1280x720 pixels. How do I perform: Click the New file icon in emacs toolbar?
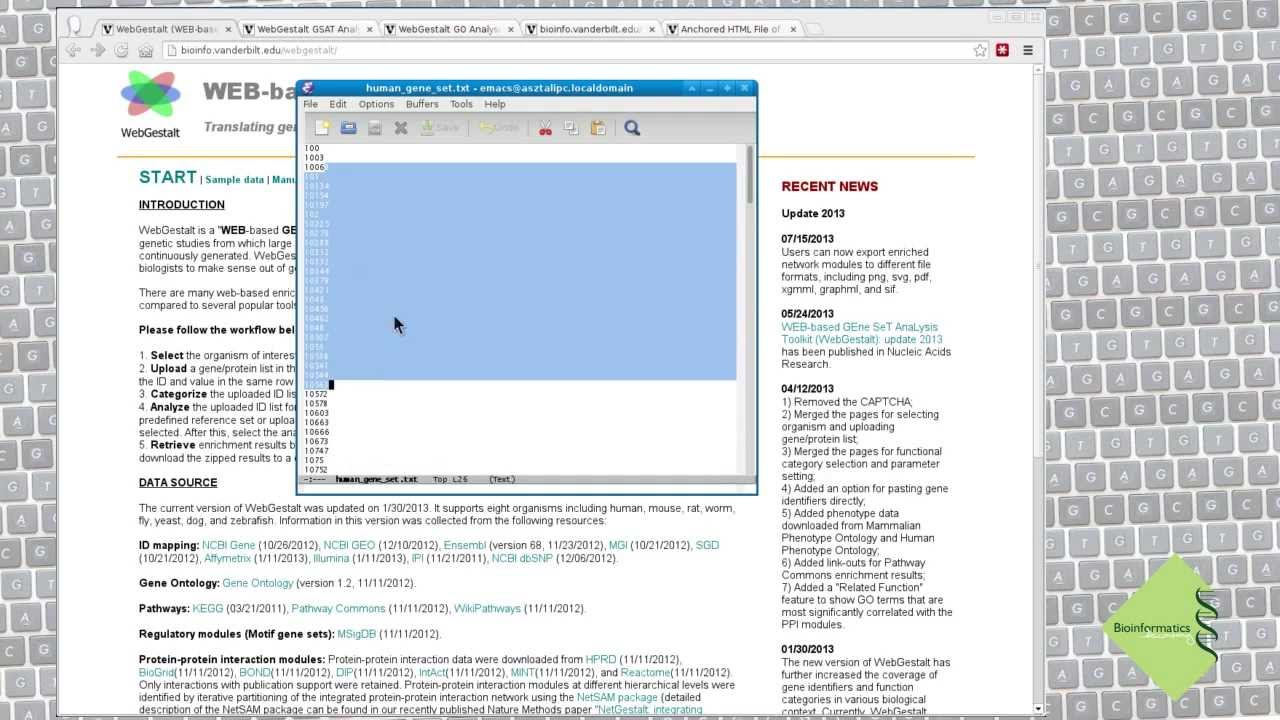322,128
